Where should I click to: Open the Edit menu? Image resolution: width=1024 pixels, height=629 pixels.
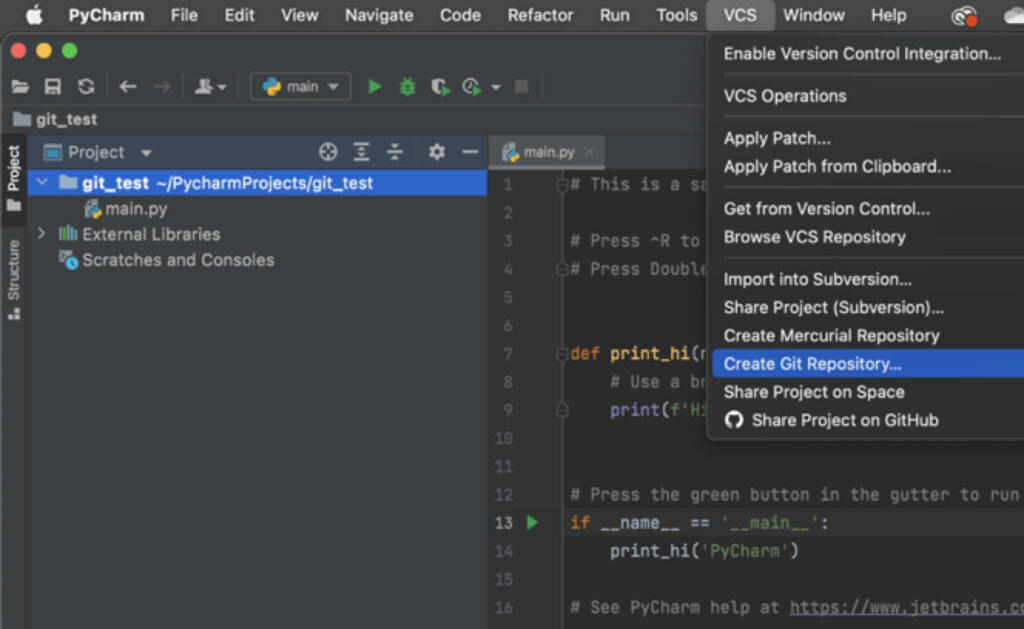[239, 15]
